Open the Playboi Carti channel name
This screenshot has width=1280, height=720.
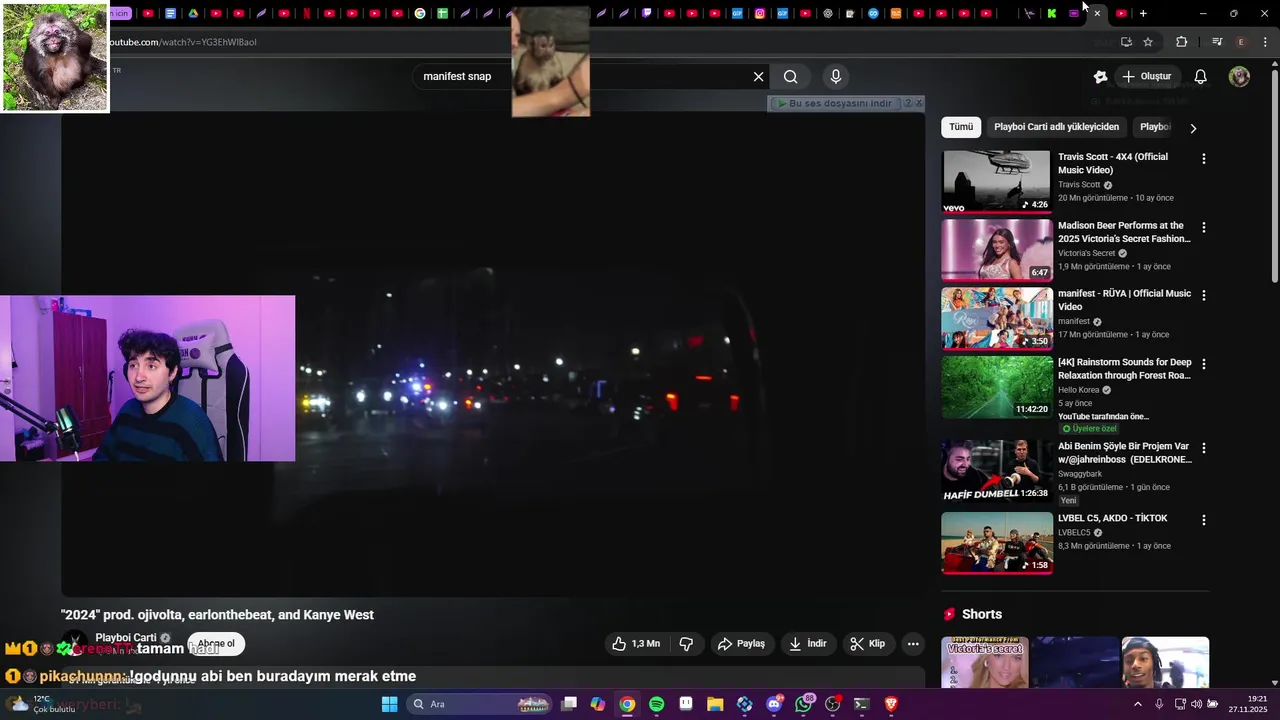(126, 637)
